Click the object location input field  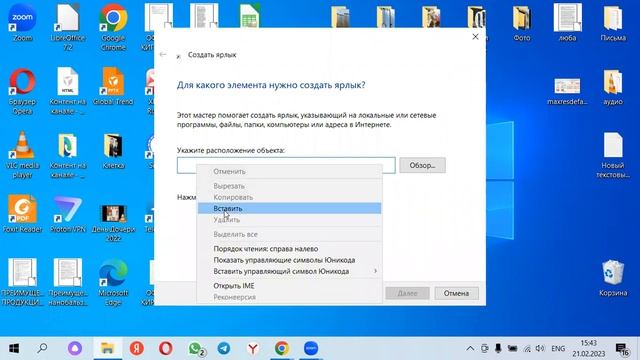[286, 165]
